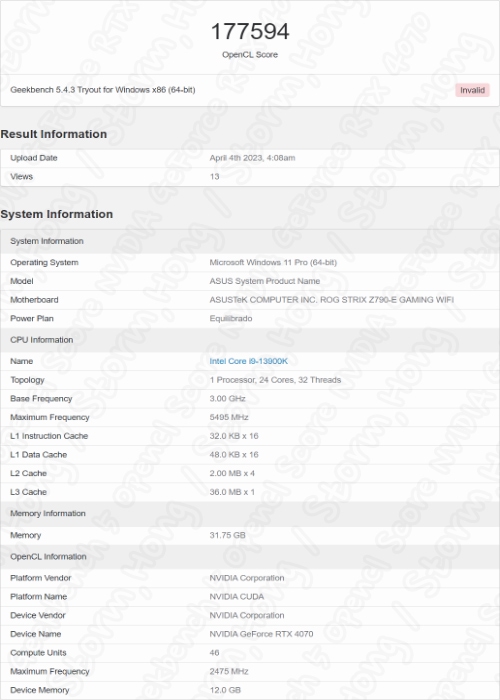Image resolution: width=500 pixels, height=700 pixels.
Task: Click the 'L1 Data Cache' label
Action: (x=38, y=455)
